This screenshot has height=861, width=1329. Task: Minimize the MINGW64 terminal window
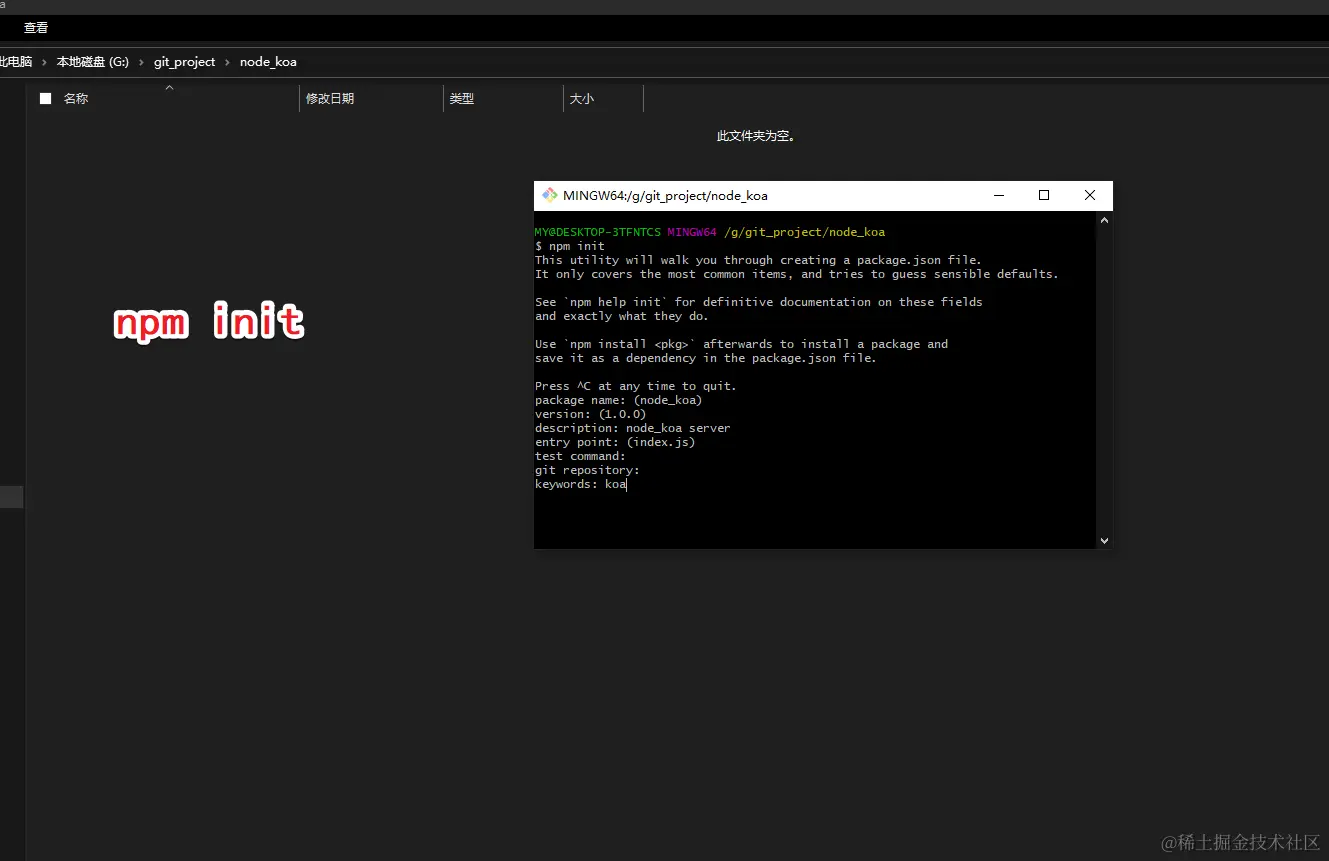click(998, 195)
